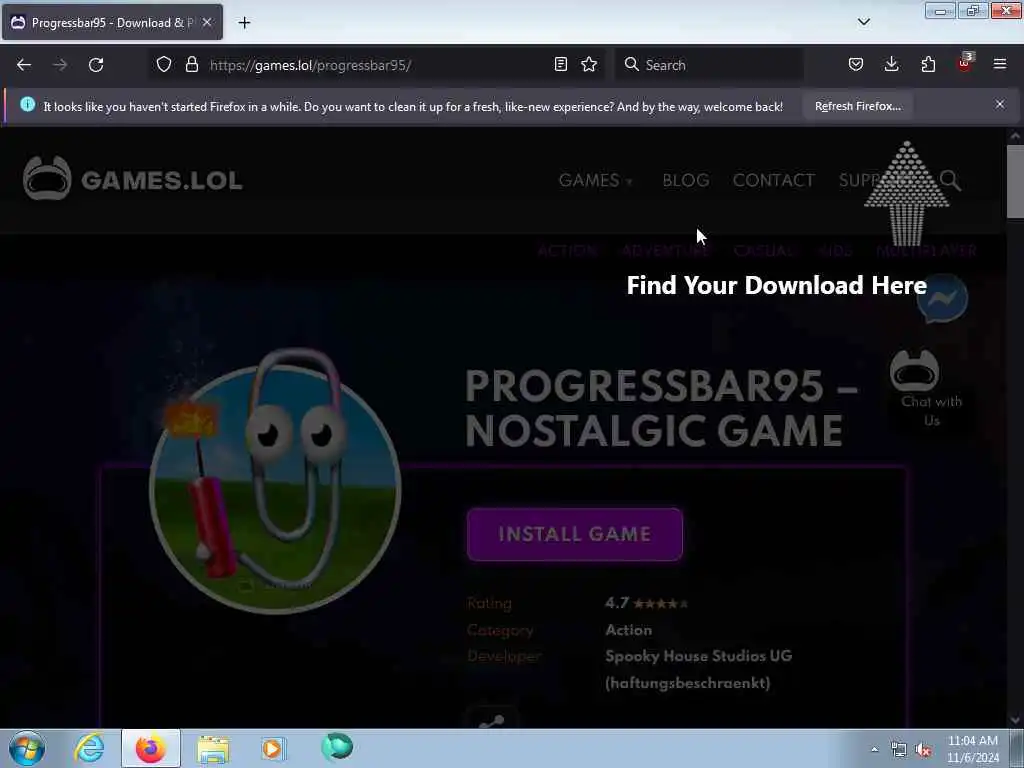Show site security padlock info

point(191,65)
